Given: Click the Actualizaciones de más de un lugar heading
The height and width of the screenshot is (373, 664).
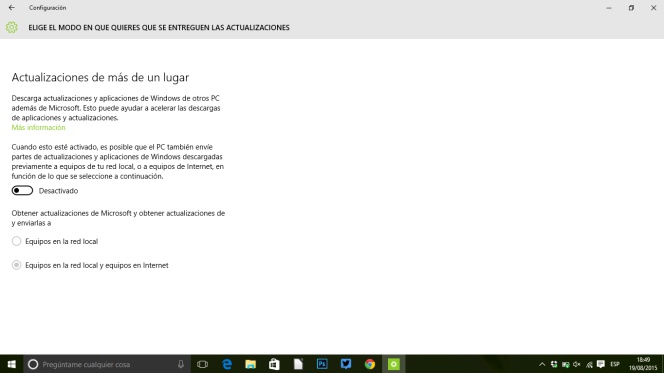Looking at the screenshot, I should (100, 77).
